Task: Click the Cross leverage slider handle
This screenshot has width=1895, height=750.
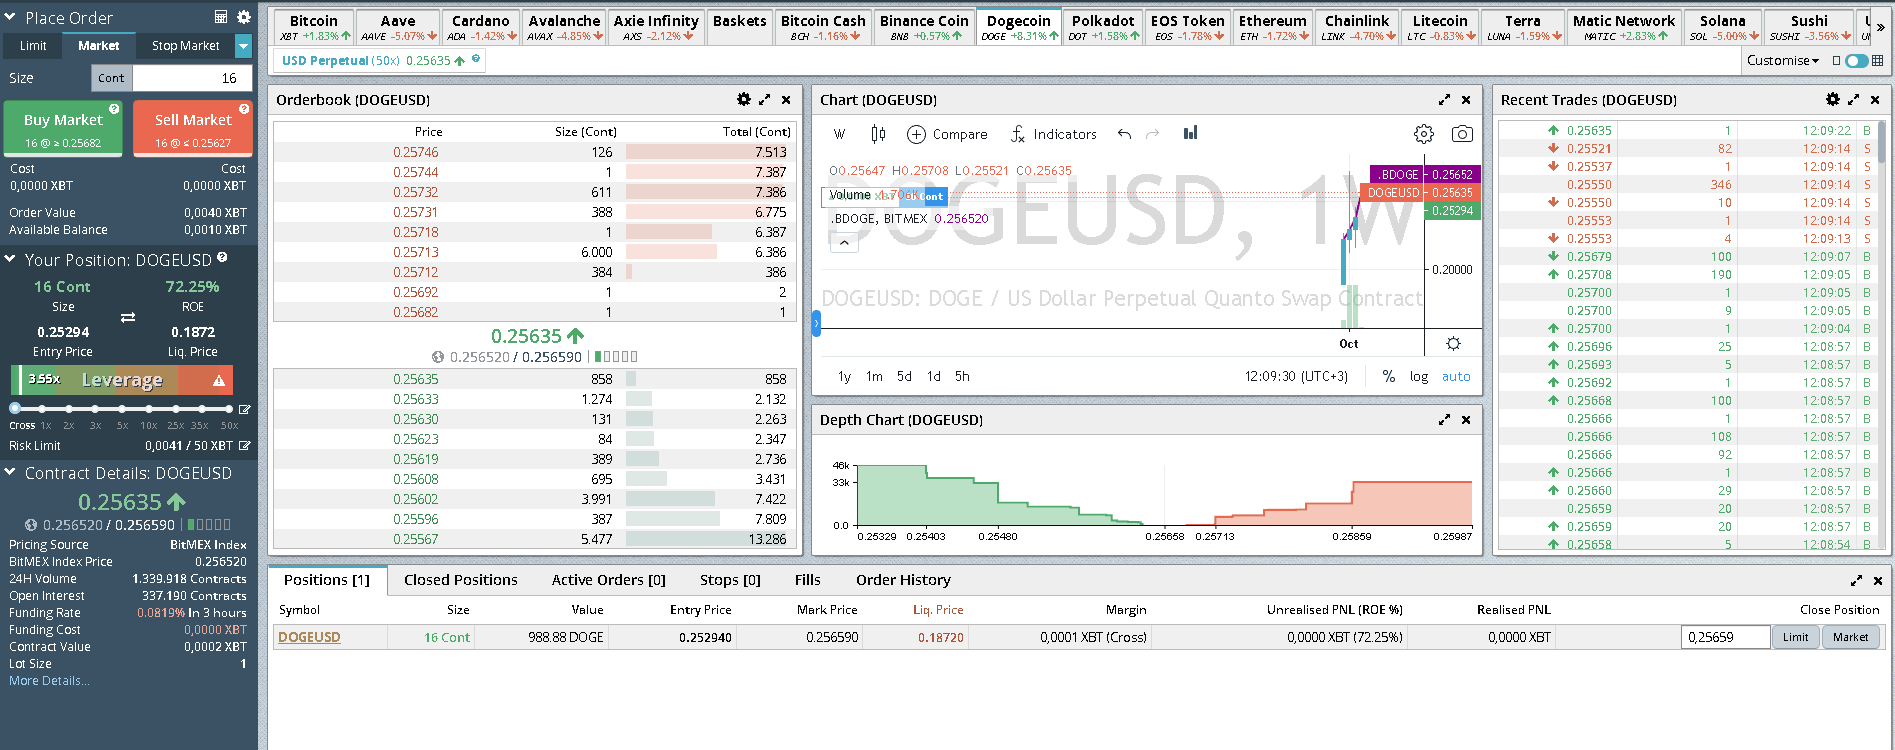Action: tap(15, 409)
